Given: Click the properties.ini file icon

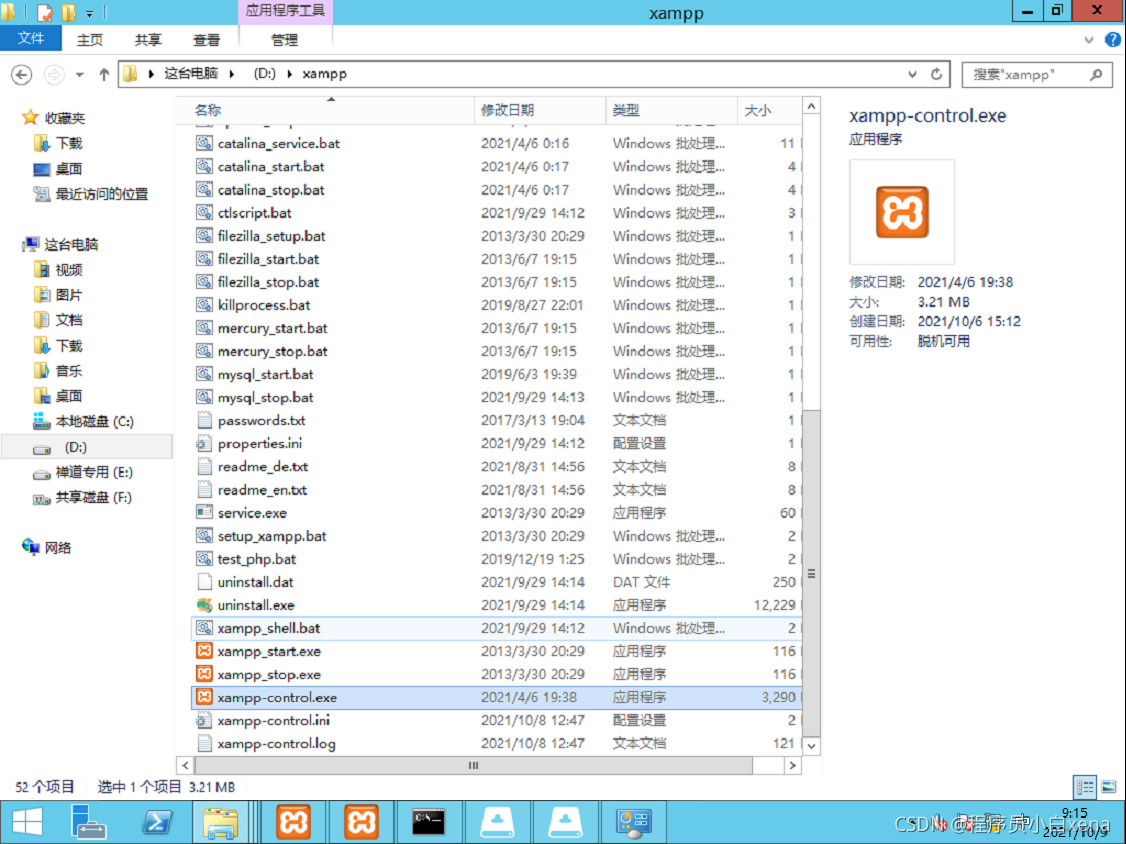Looking at the screenshot, I should tap(205, 443).
